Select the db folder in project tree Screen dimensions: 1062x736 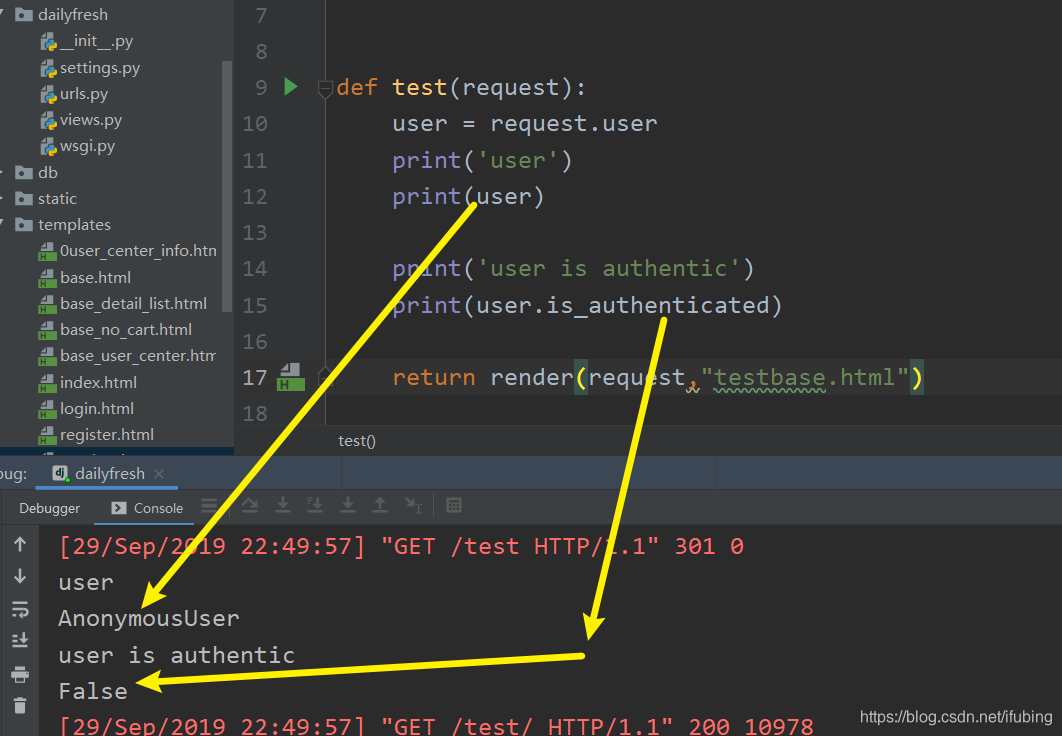(x=47, y=173)
